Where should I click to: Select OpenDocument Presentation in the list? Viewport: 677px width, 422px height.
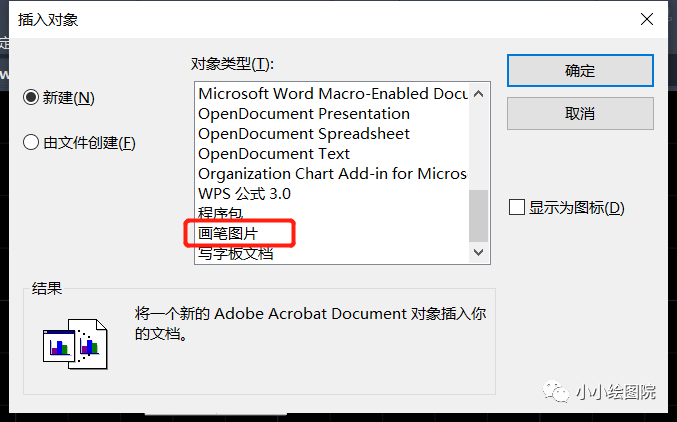point(304,114)
